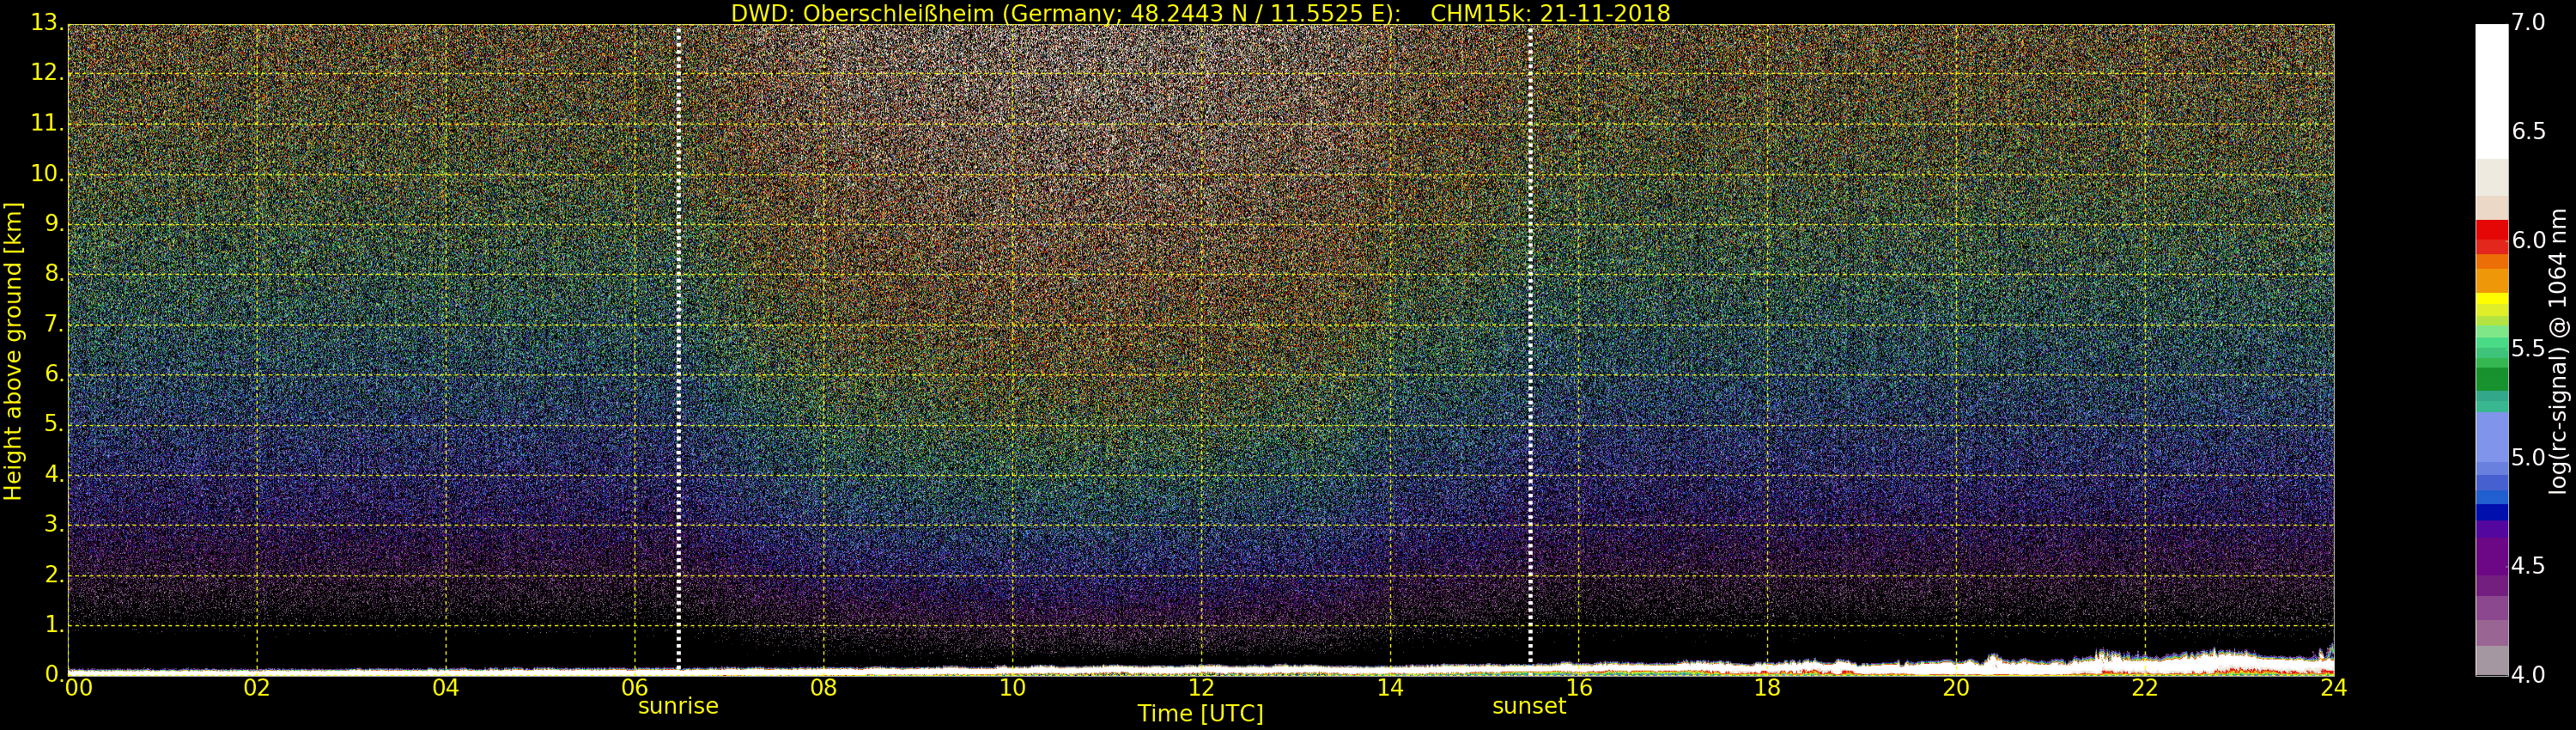Screen dimensions: 2576x730
Task: Click the "sunset" label below the axis
Action: [x=1529, y=706]
